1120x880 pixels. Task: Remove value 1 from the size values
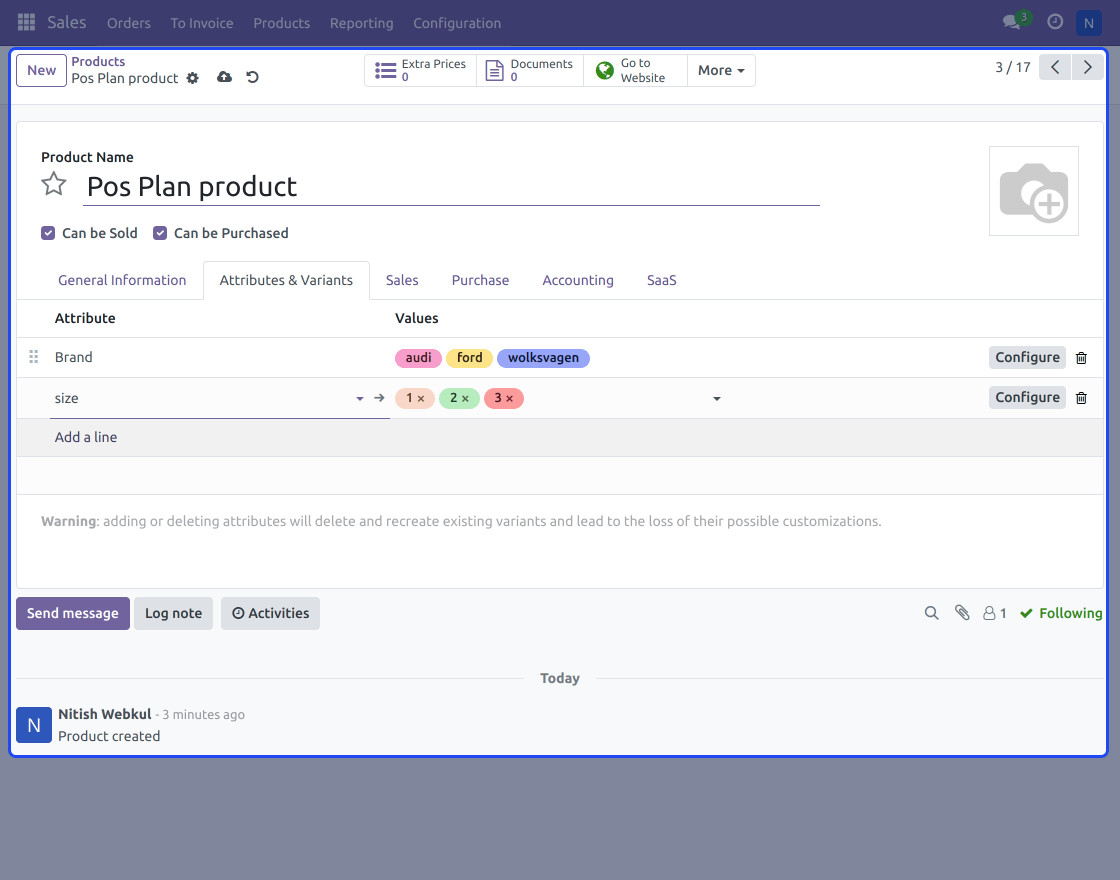[421, 399]
